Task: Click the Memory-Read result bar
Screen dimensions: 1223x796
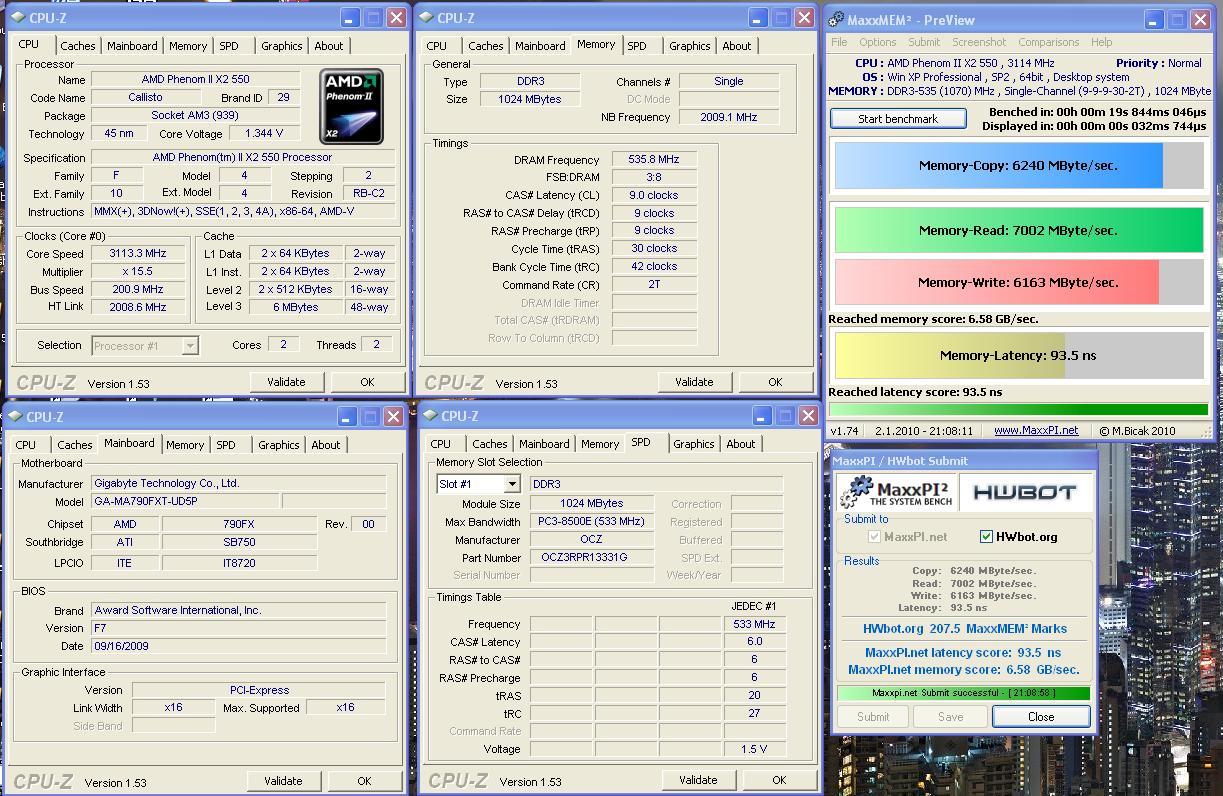Action: coord(1019,230)
